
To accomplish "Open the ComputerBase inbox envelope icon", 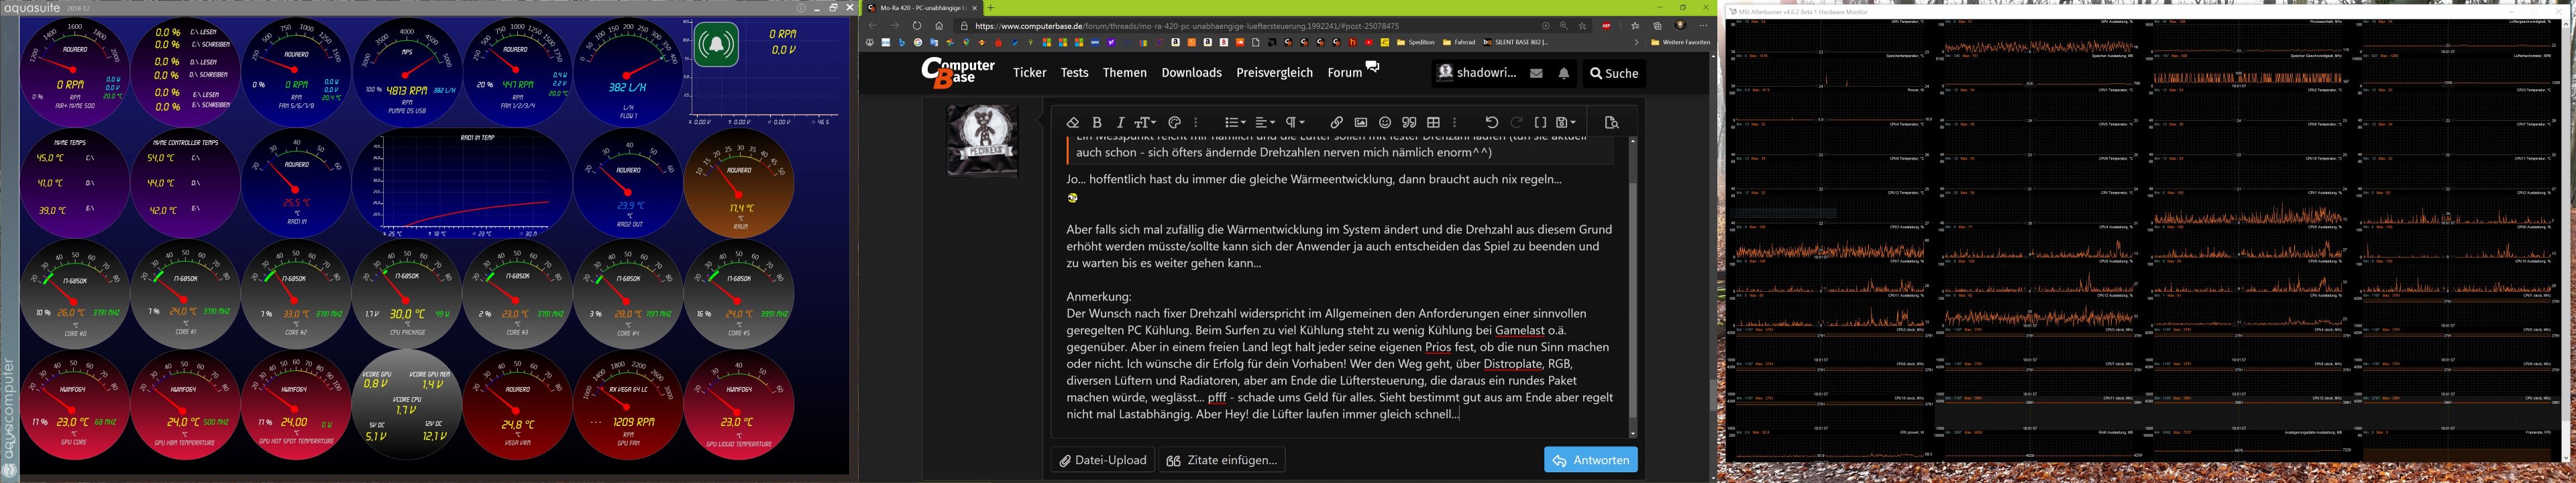I will point(1536,73).
